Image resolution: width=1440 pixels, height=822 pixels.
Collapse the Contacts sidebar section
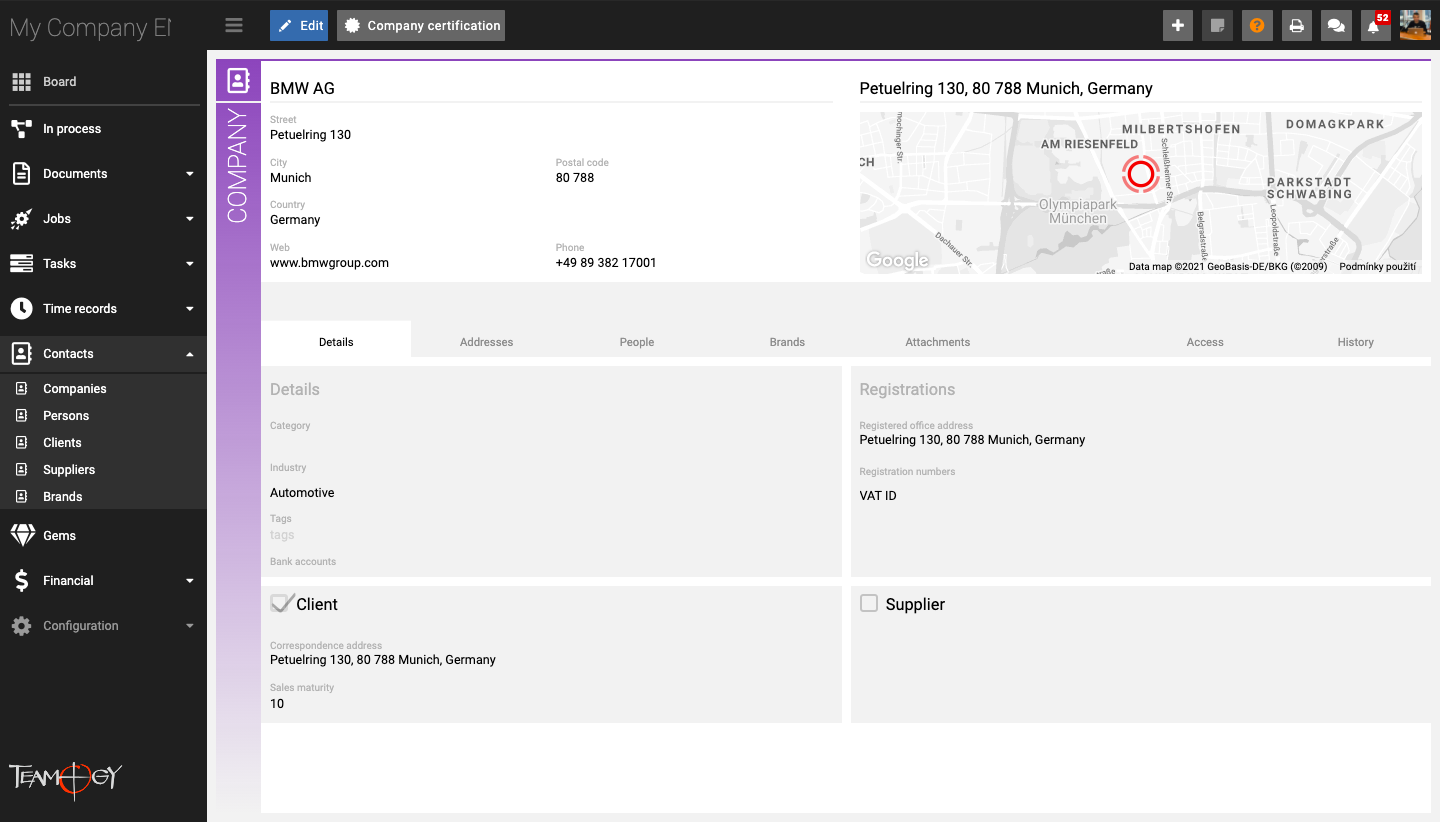coord(190,354)
